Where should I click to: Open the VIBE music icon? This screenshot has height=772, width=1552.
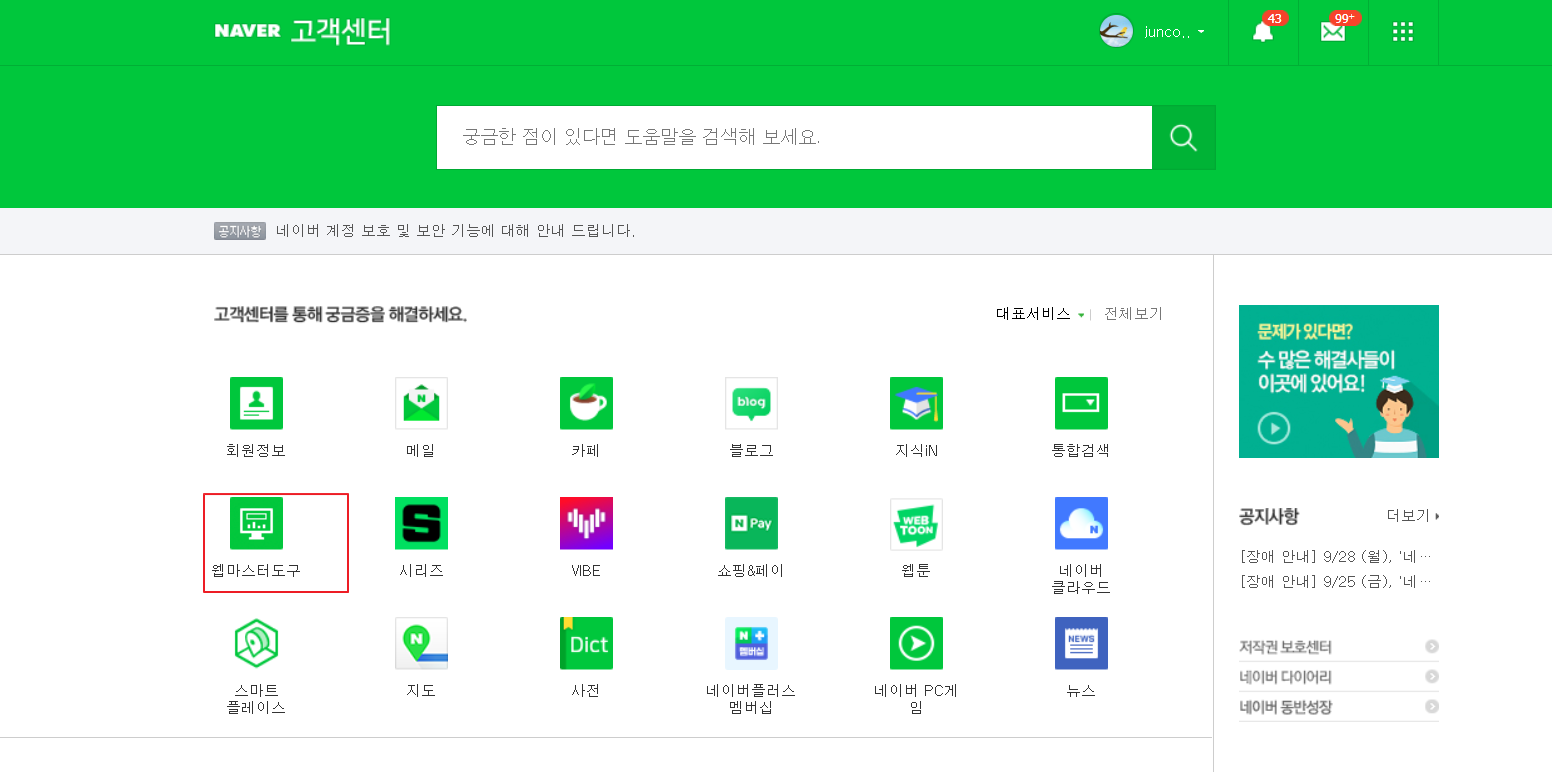(586, 523)
